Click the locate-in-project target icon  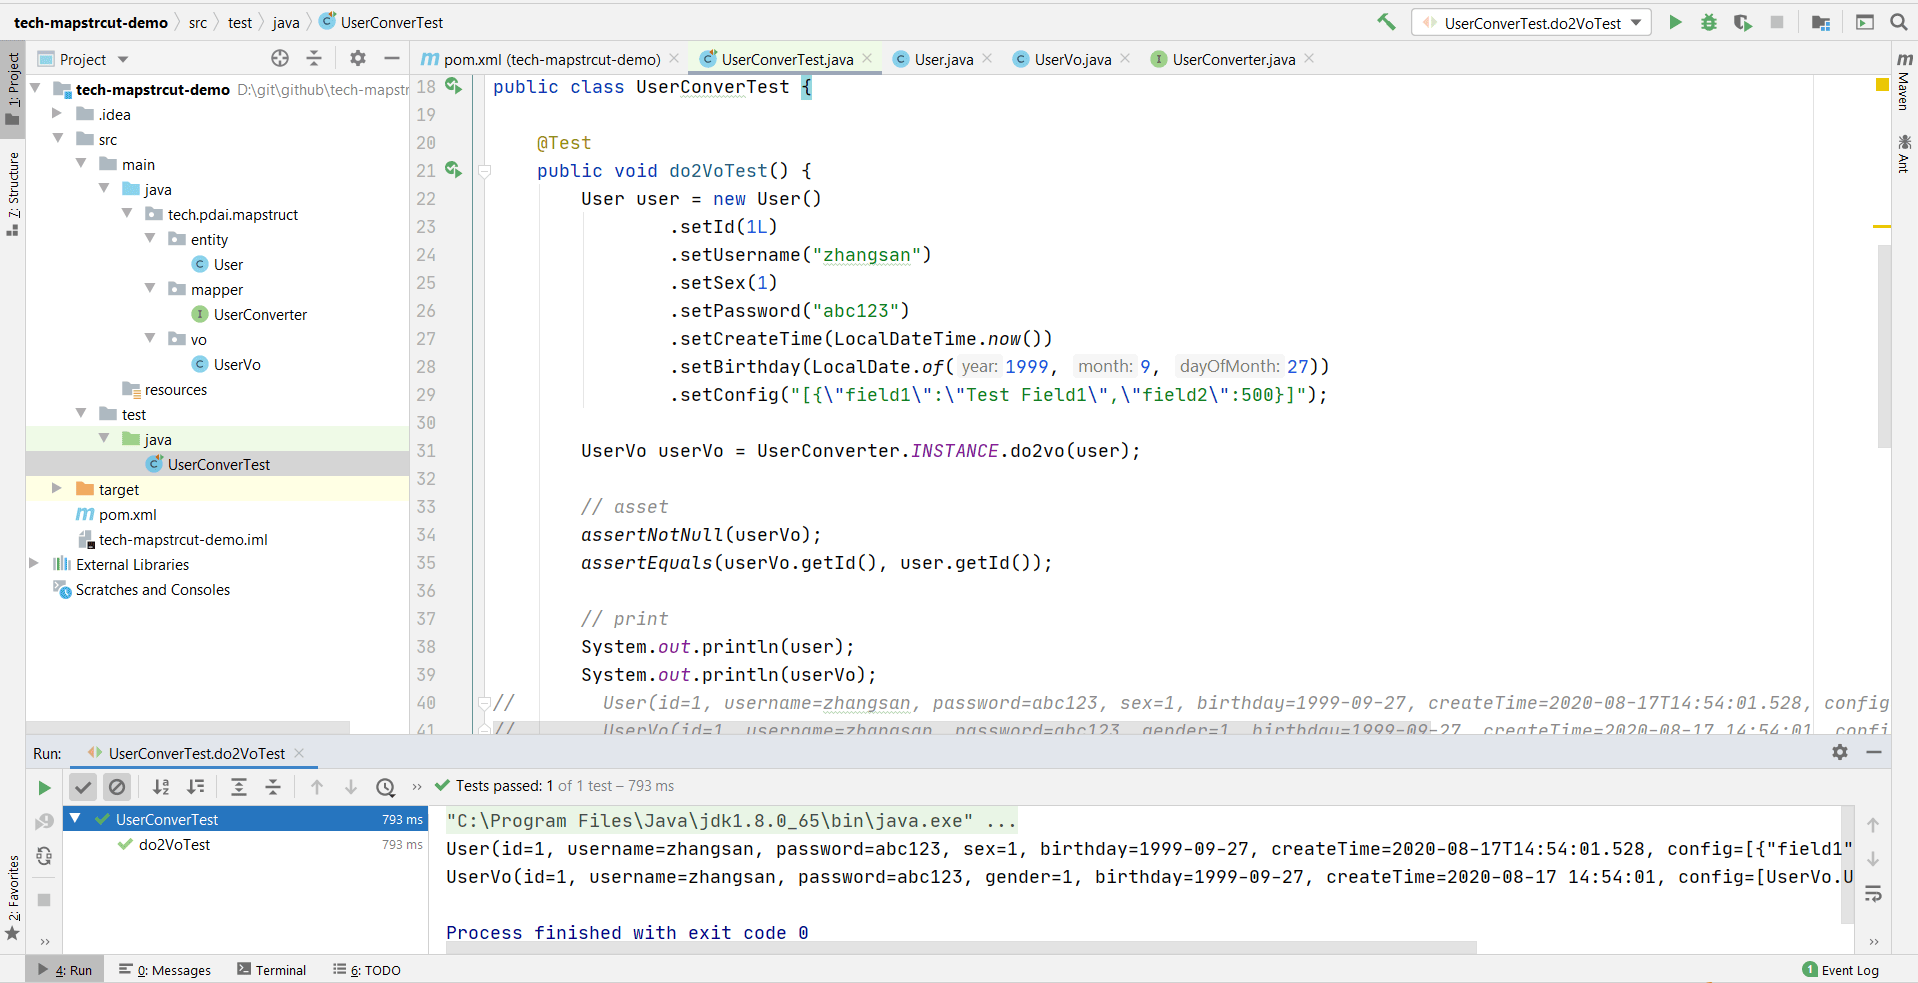pyautogui.click(x=280, y=59)
